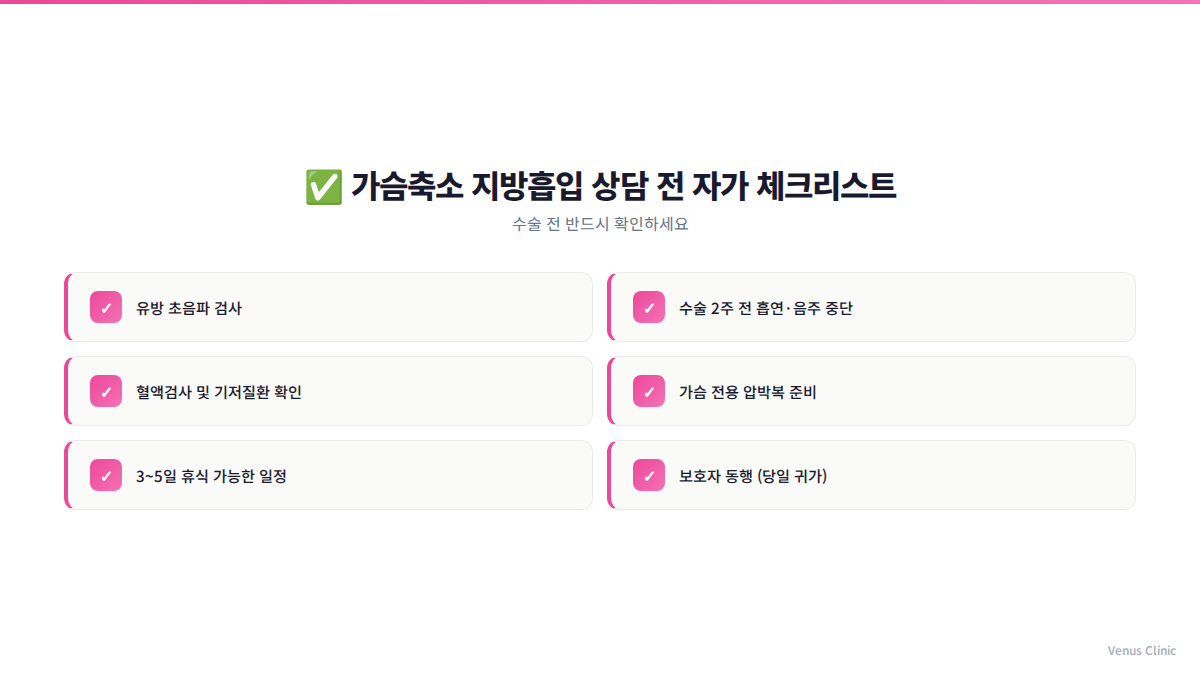Click the pink left accent of 가슴 전용 압박복 card

609,391
